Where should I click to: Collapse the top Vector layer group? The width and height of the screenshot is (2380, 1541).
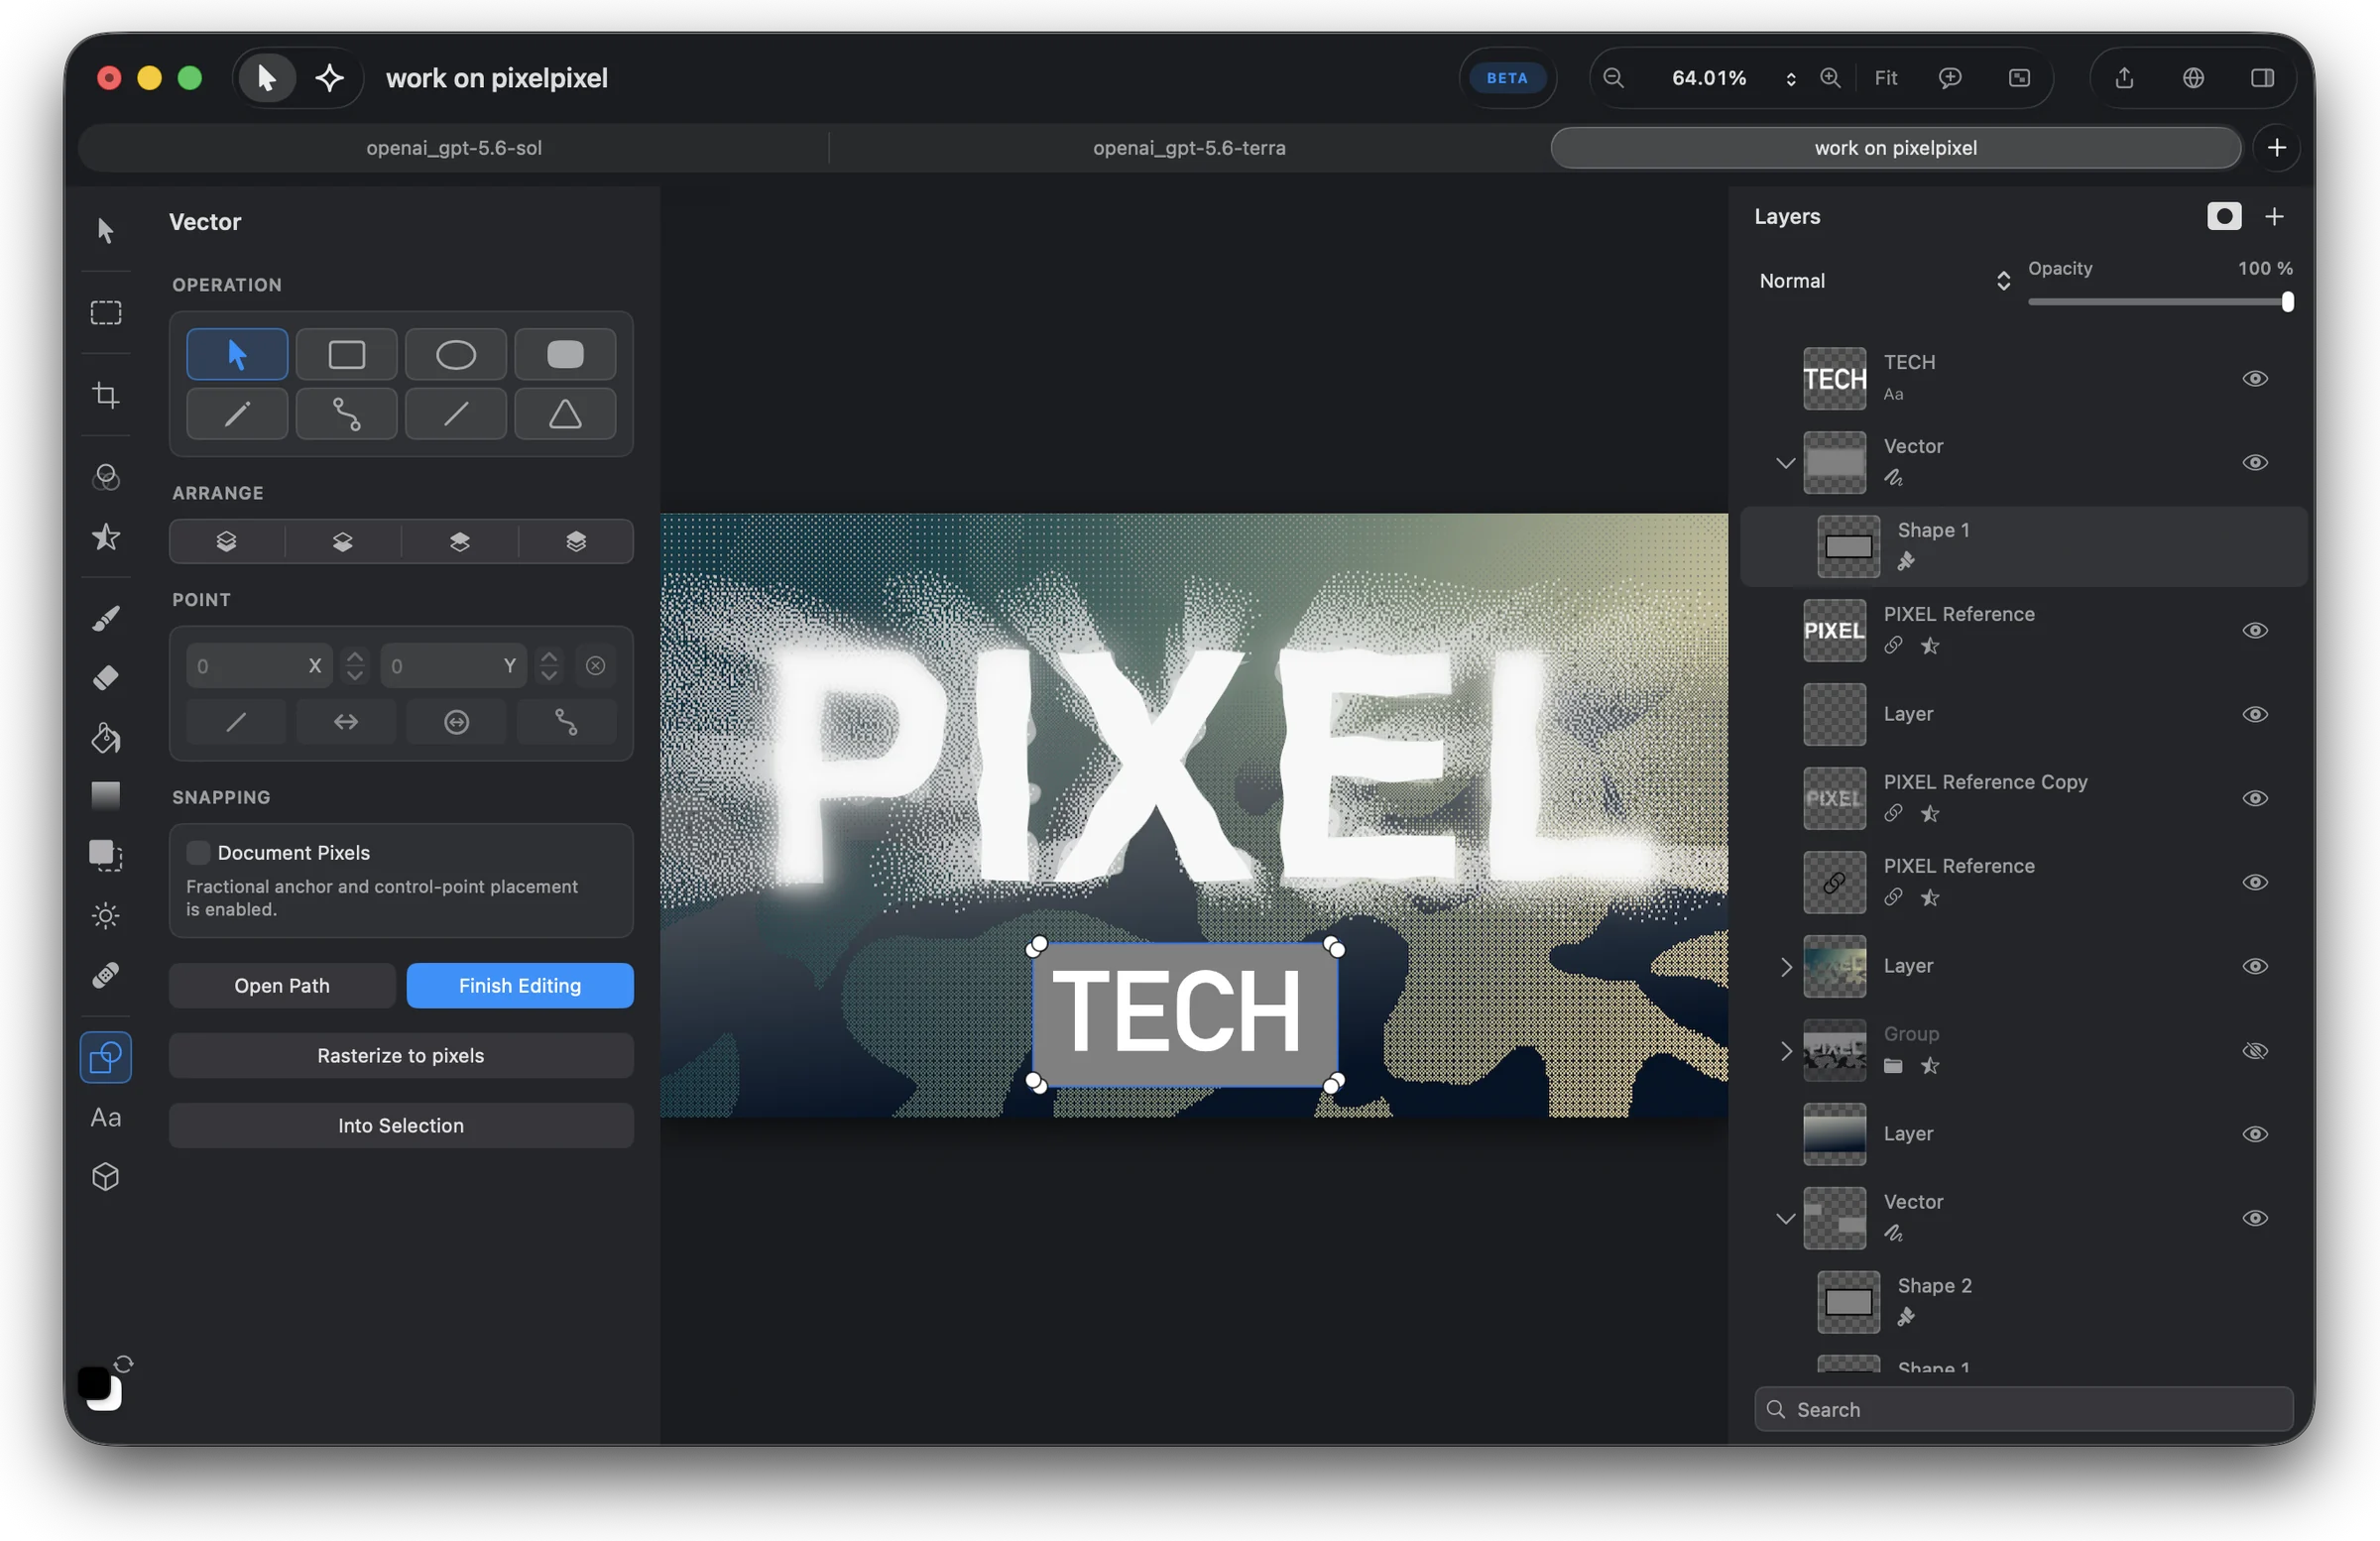click(x=1785, y=463)
